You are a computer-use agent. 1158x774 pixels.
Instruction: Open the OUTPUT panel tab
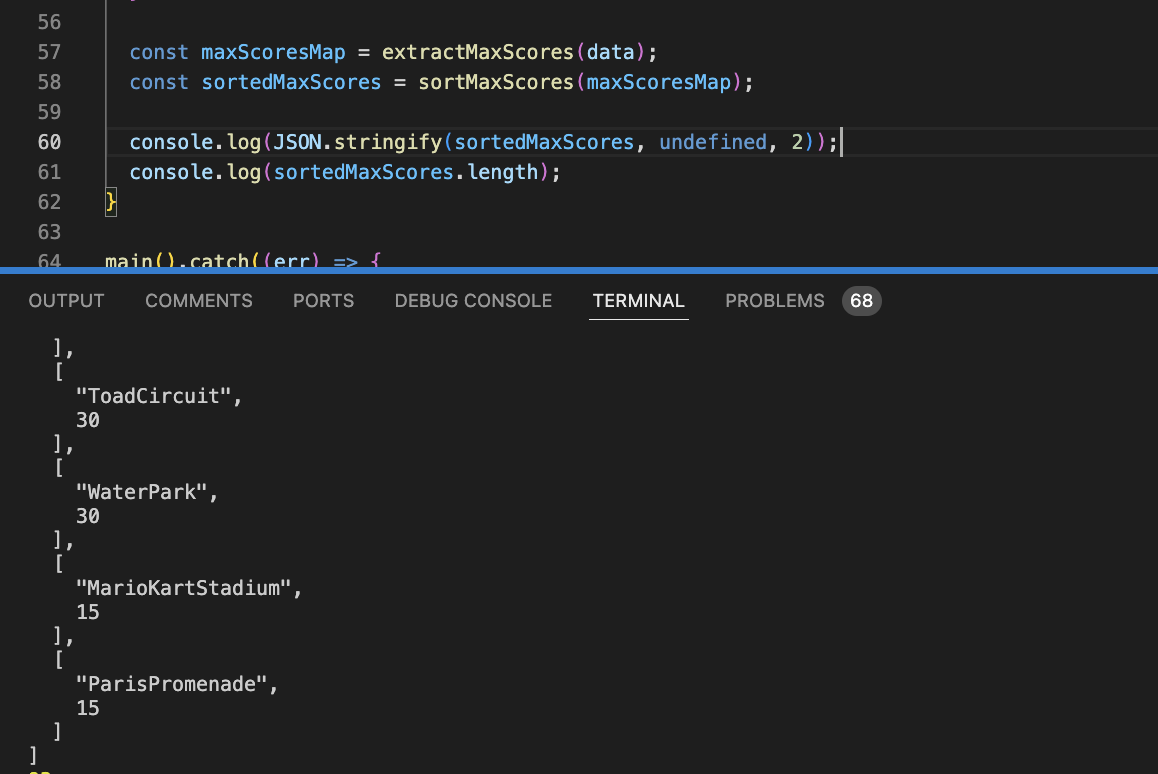[66, 301]
